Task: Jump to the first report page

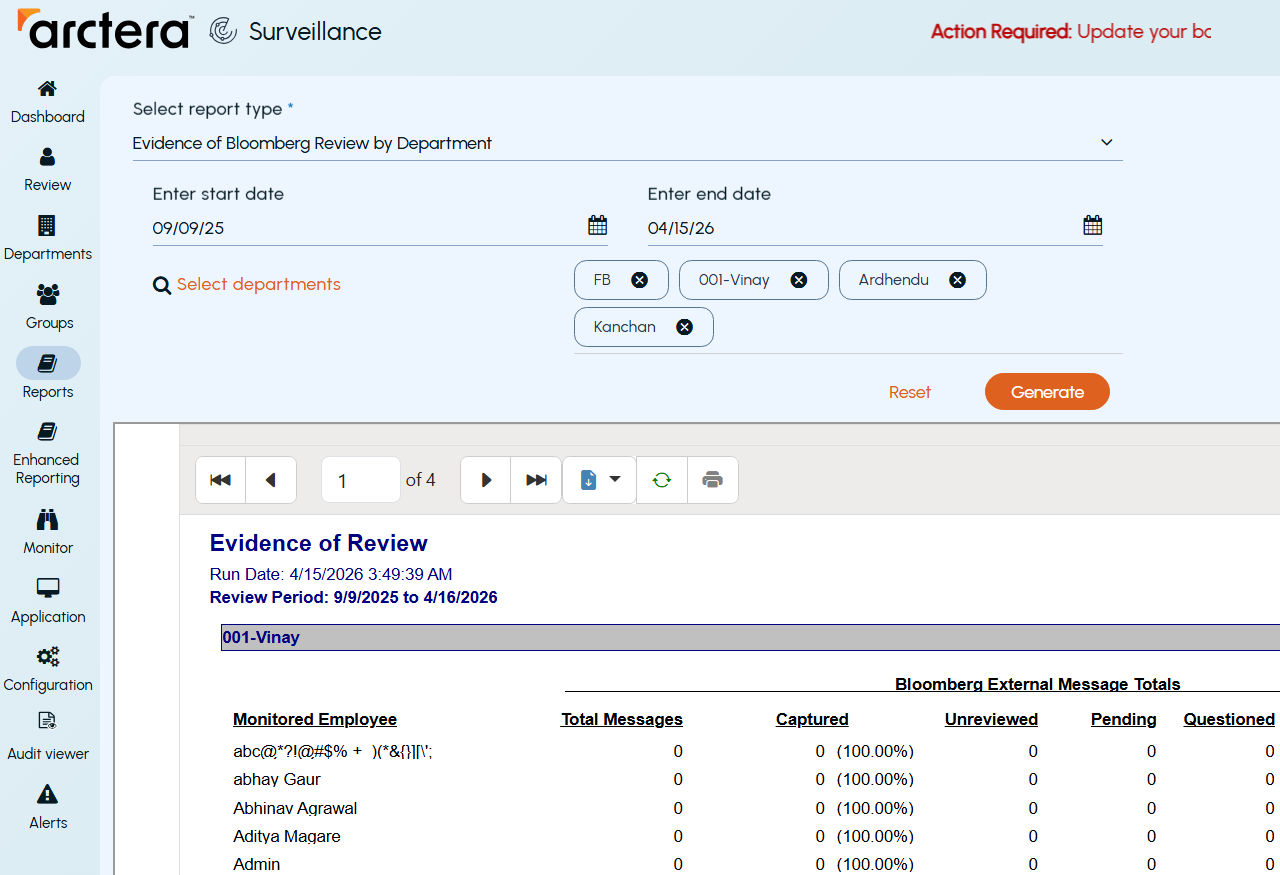Action: pos(220,480)
